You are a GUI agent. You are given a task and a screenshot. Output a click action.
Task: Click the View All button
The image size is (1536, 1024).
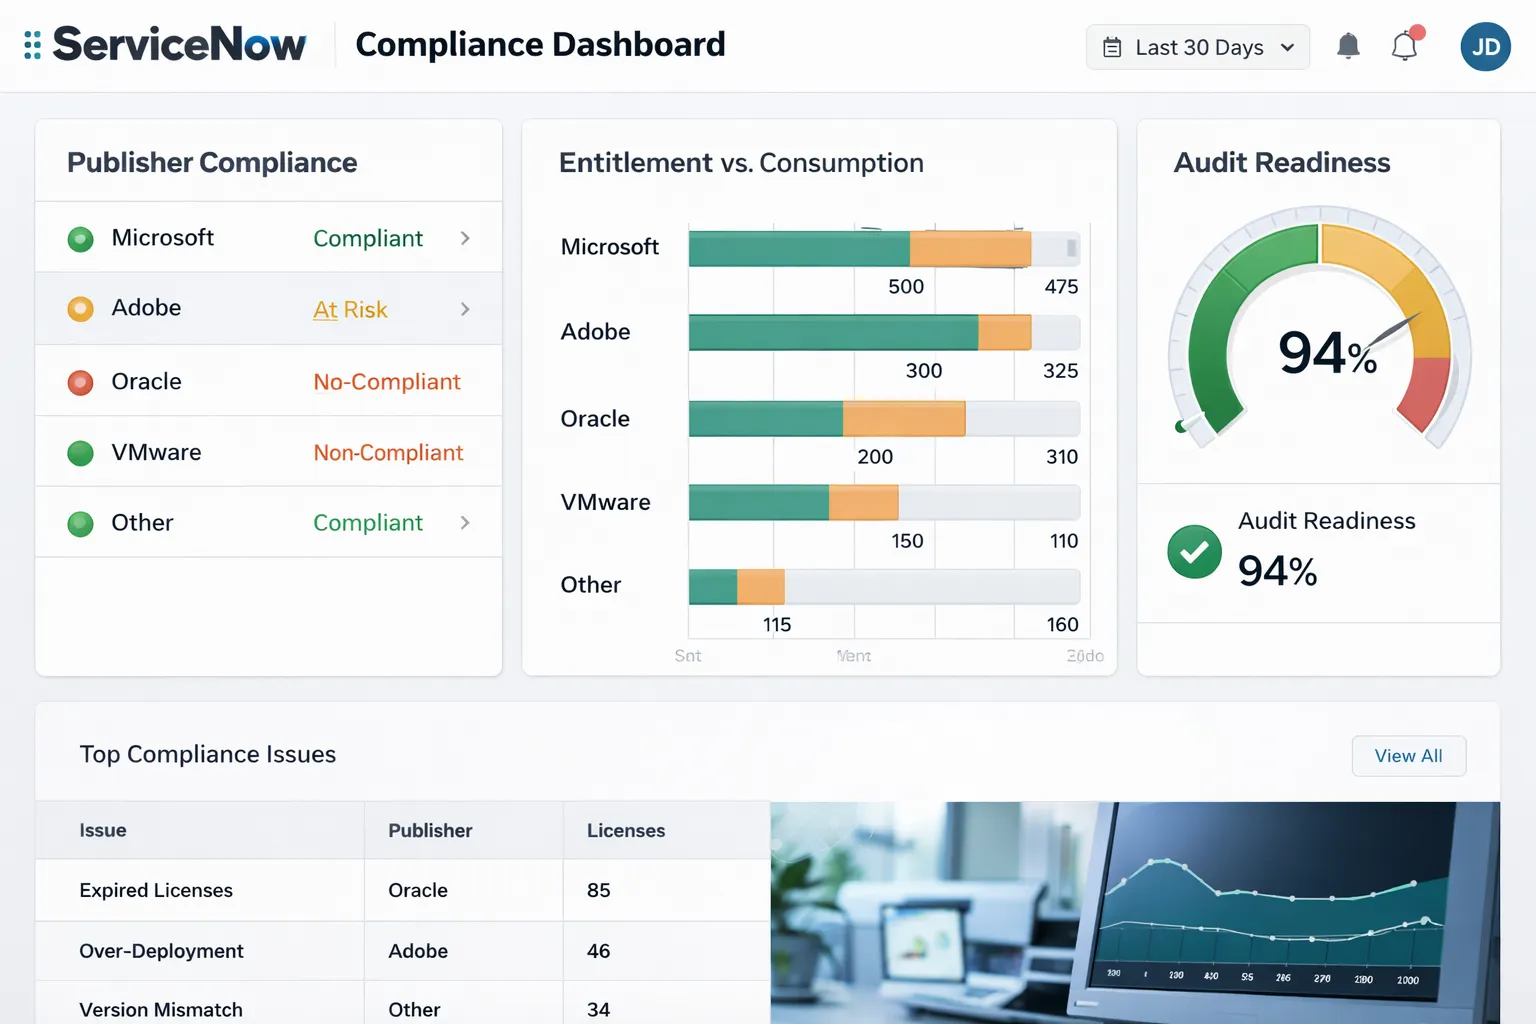pyautogui.click(x=1408, y=756)
